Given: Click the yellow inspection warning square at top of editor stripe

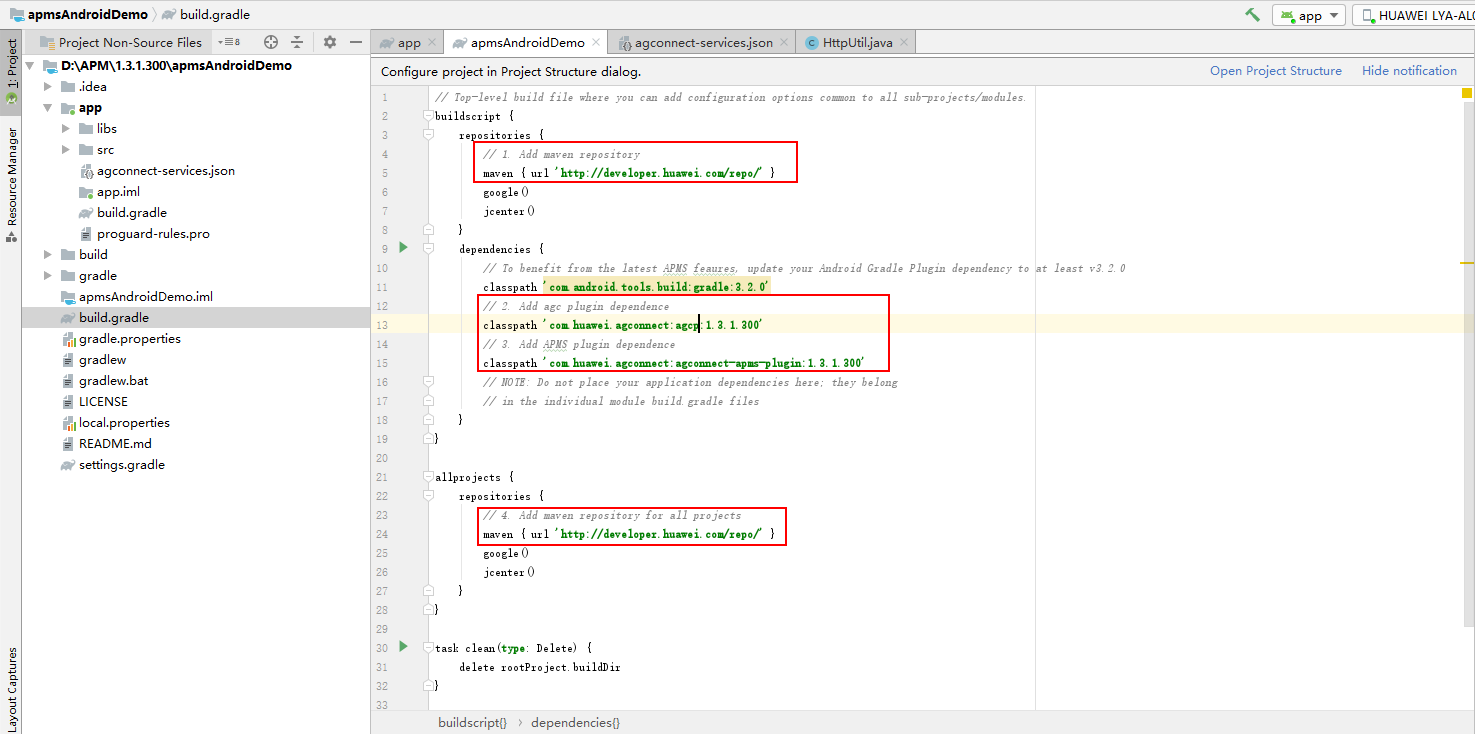Looking at the screenshot, I should coord(1467,93).
